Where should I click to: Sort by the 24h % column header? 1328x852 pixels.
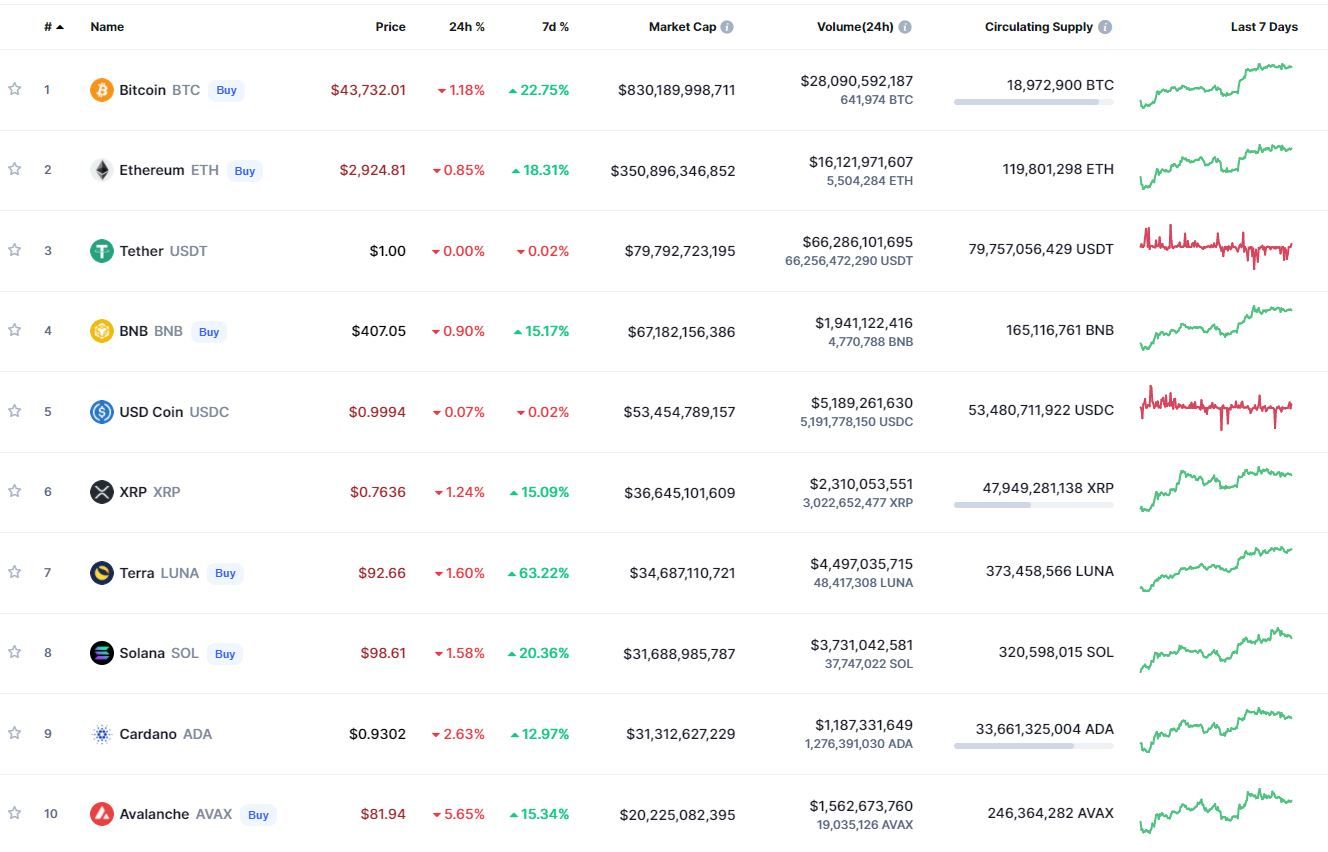click(467, 27)
